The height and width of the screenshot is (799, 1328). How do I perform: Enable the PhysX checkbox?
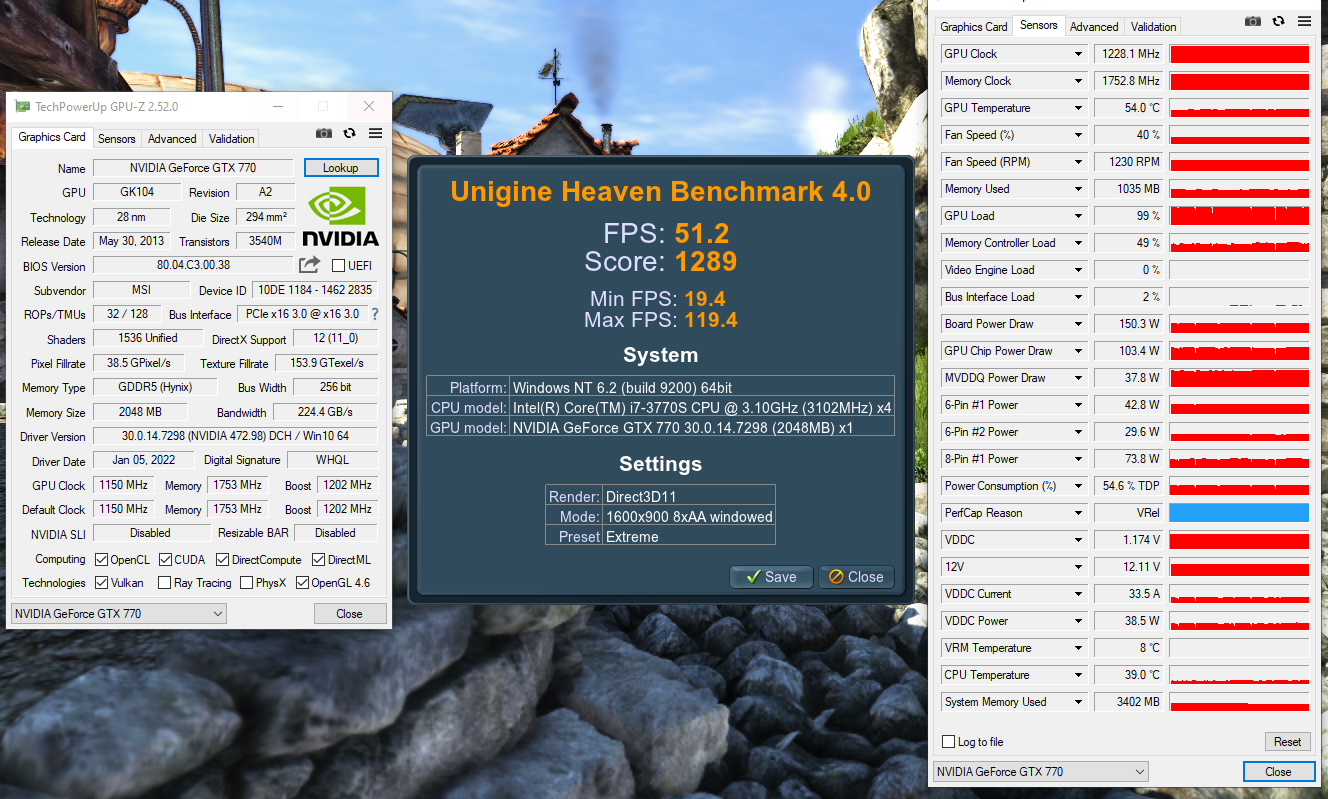pos(246,583)
